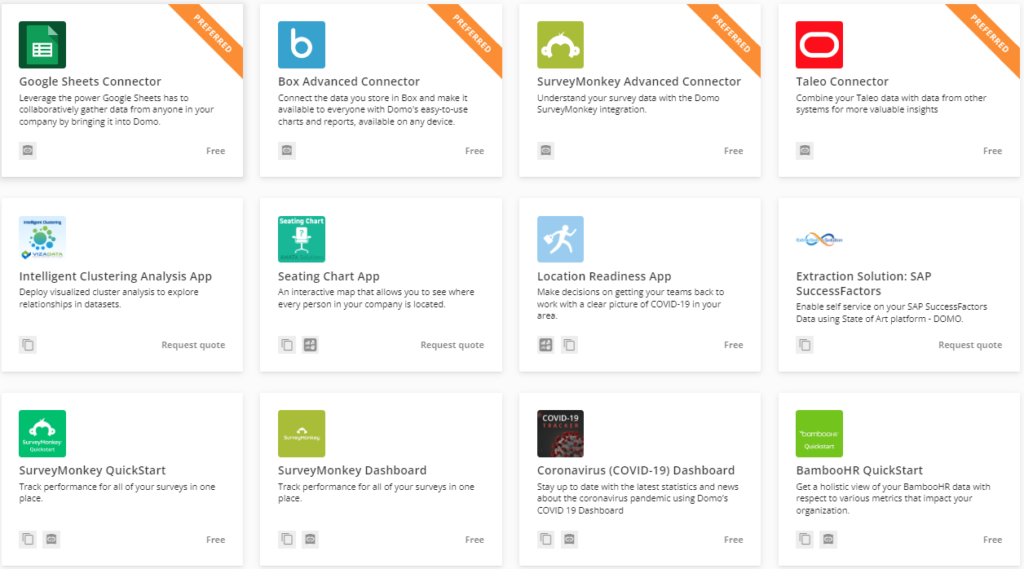Viewport: 1024px width, 569px height.
Task: Open the Seating Chart App icon
Action: (301, 240)
